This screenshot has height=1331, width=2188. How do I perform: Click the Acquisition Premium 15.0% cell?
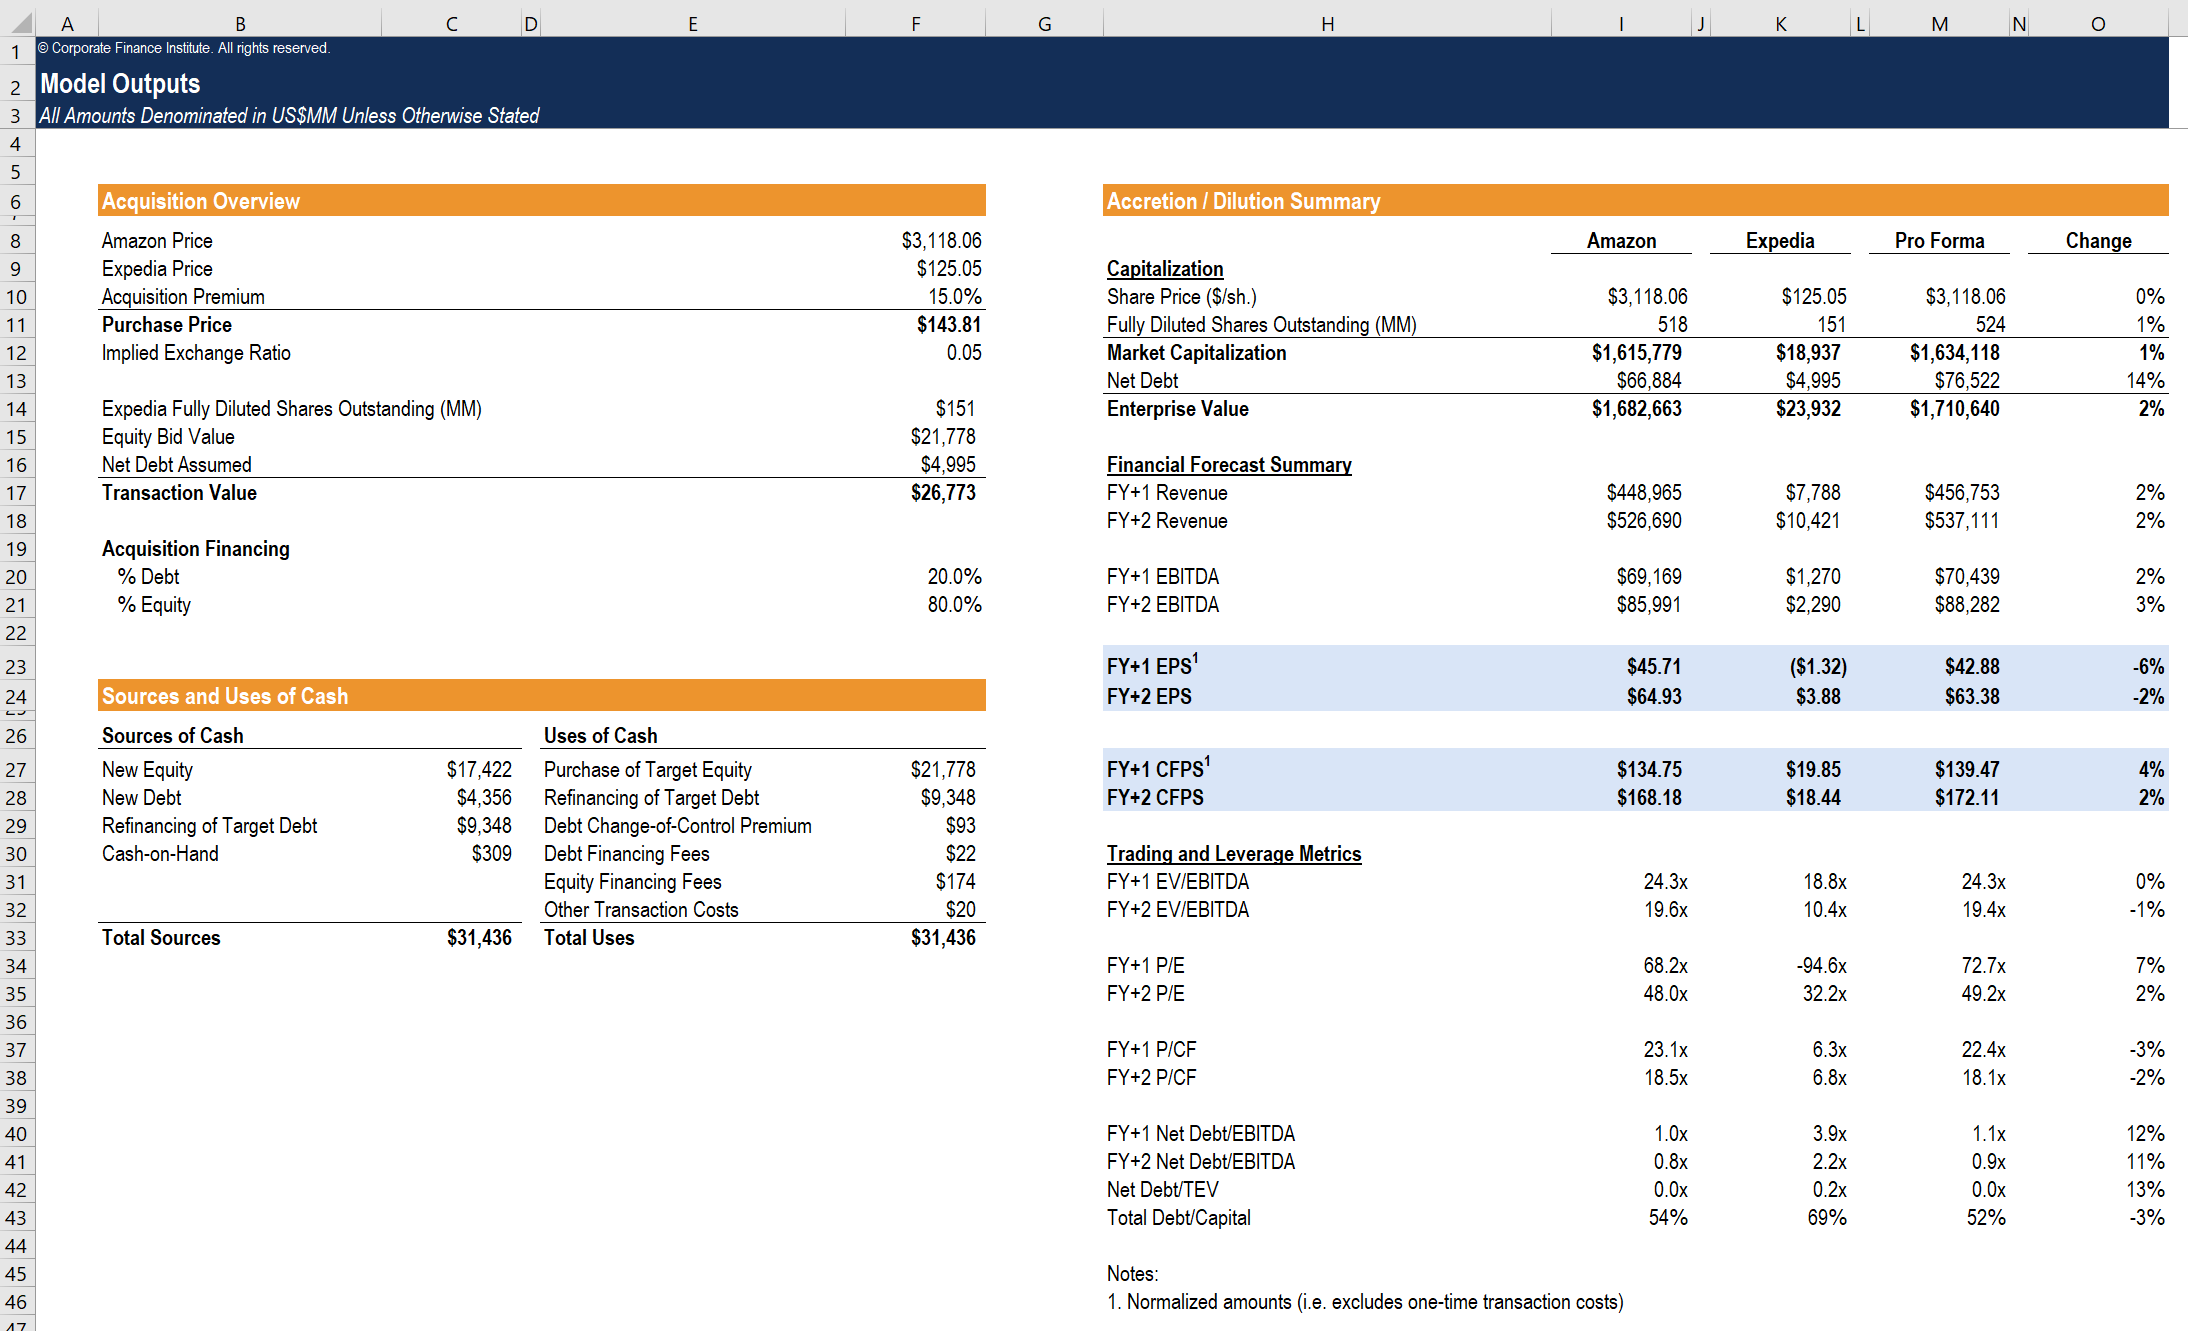click(954, 297)
